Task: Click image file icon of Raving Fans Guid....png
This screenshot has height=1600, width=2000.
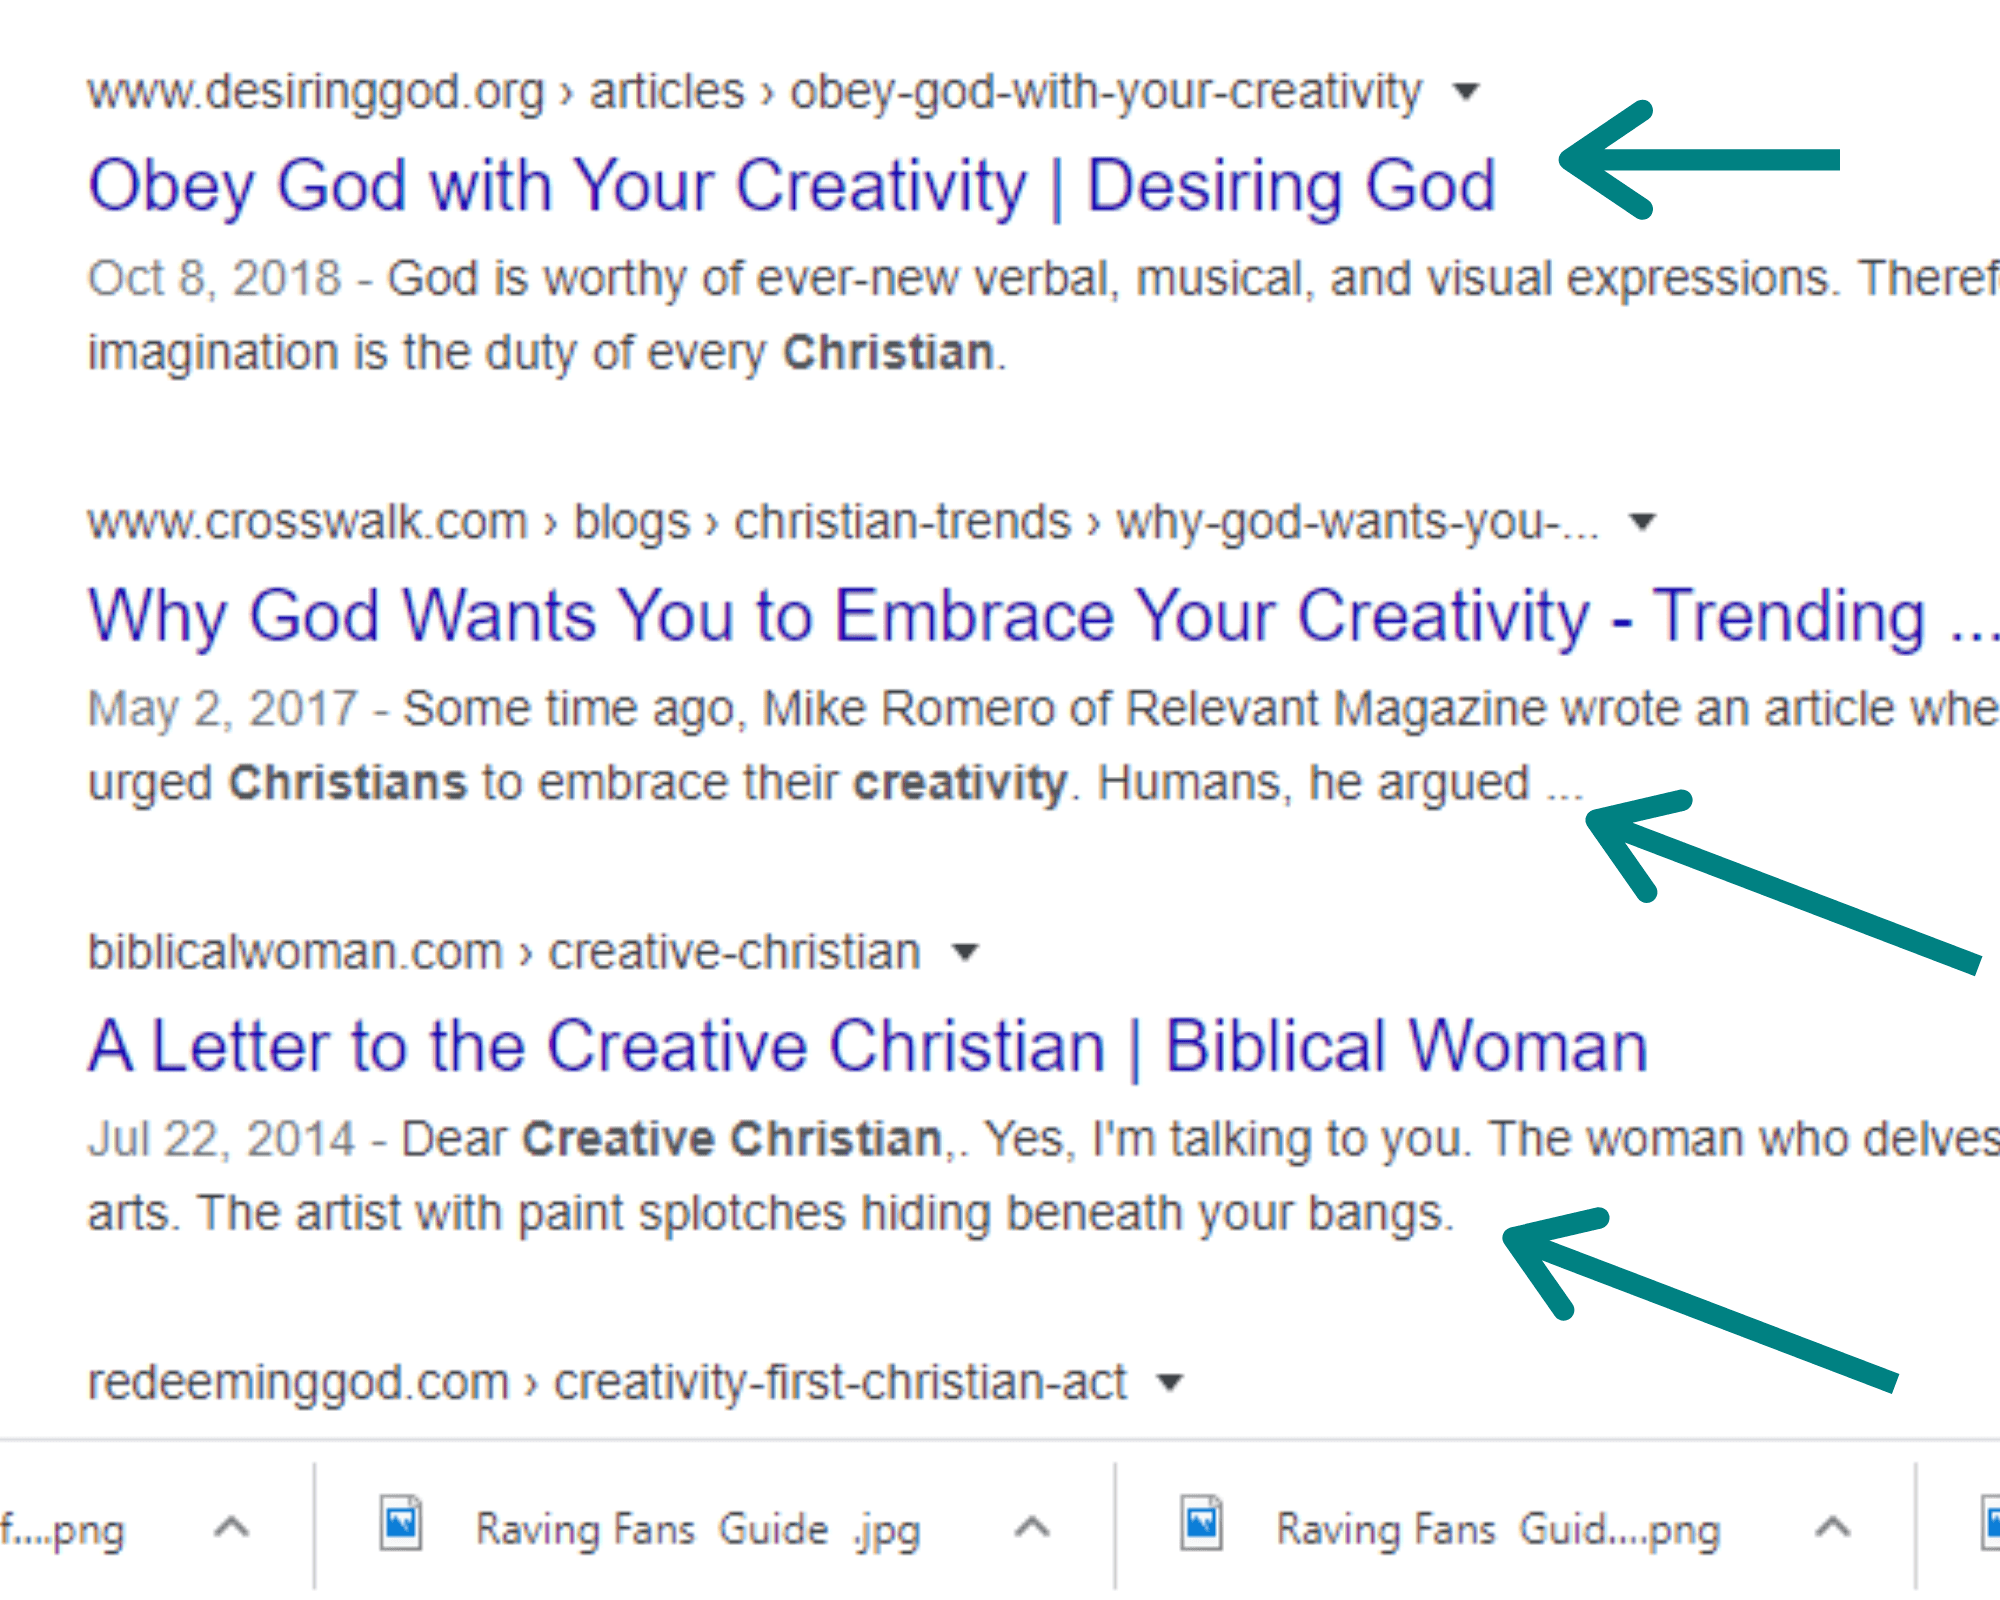Action: (x=1201, y=1523)
